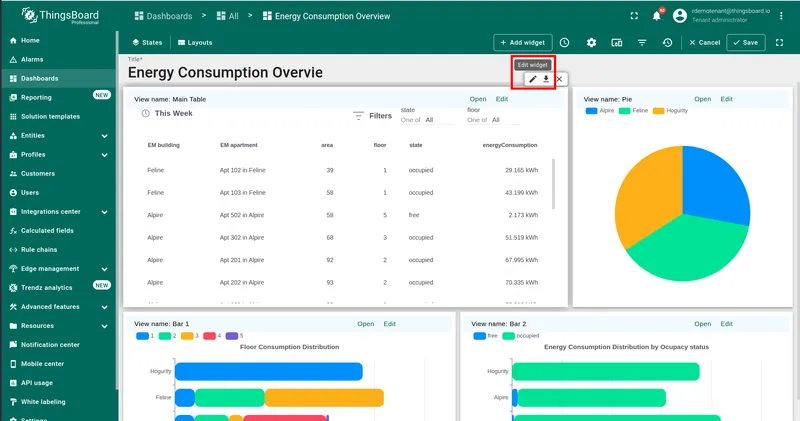Sort by energyConsumption column header

coord(510,145)
